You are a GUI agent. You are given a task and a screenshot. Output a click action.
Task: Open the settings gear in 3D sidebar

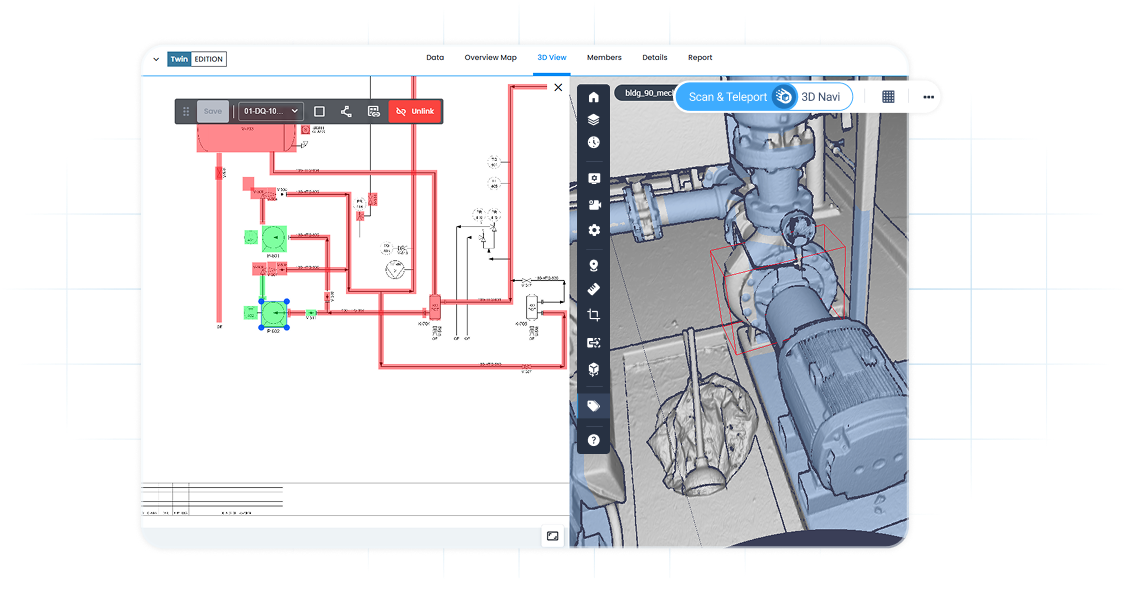tap(594, 230)
